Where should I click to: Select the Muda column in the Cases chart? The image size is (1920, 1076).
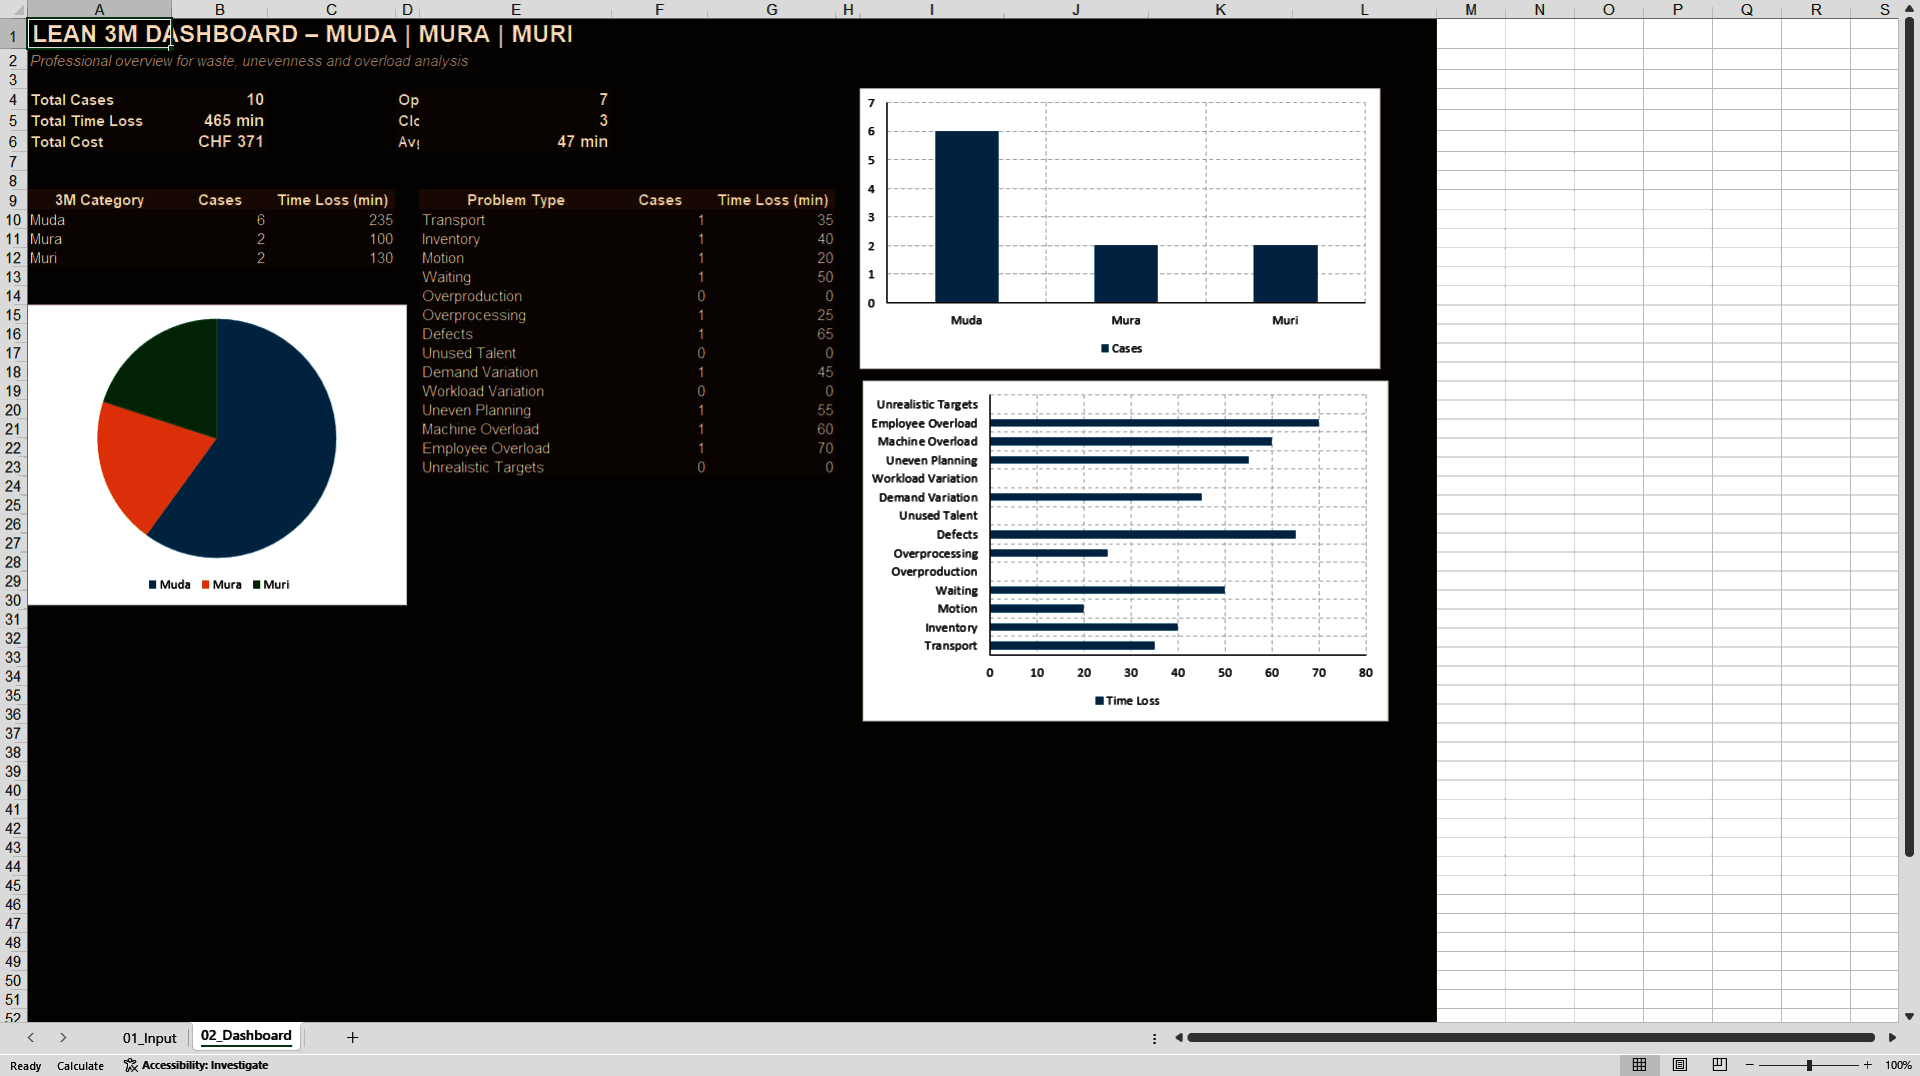(966, 216)
